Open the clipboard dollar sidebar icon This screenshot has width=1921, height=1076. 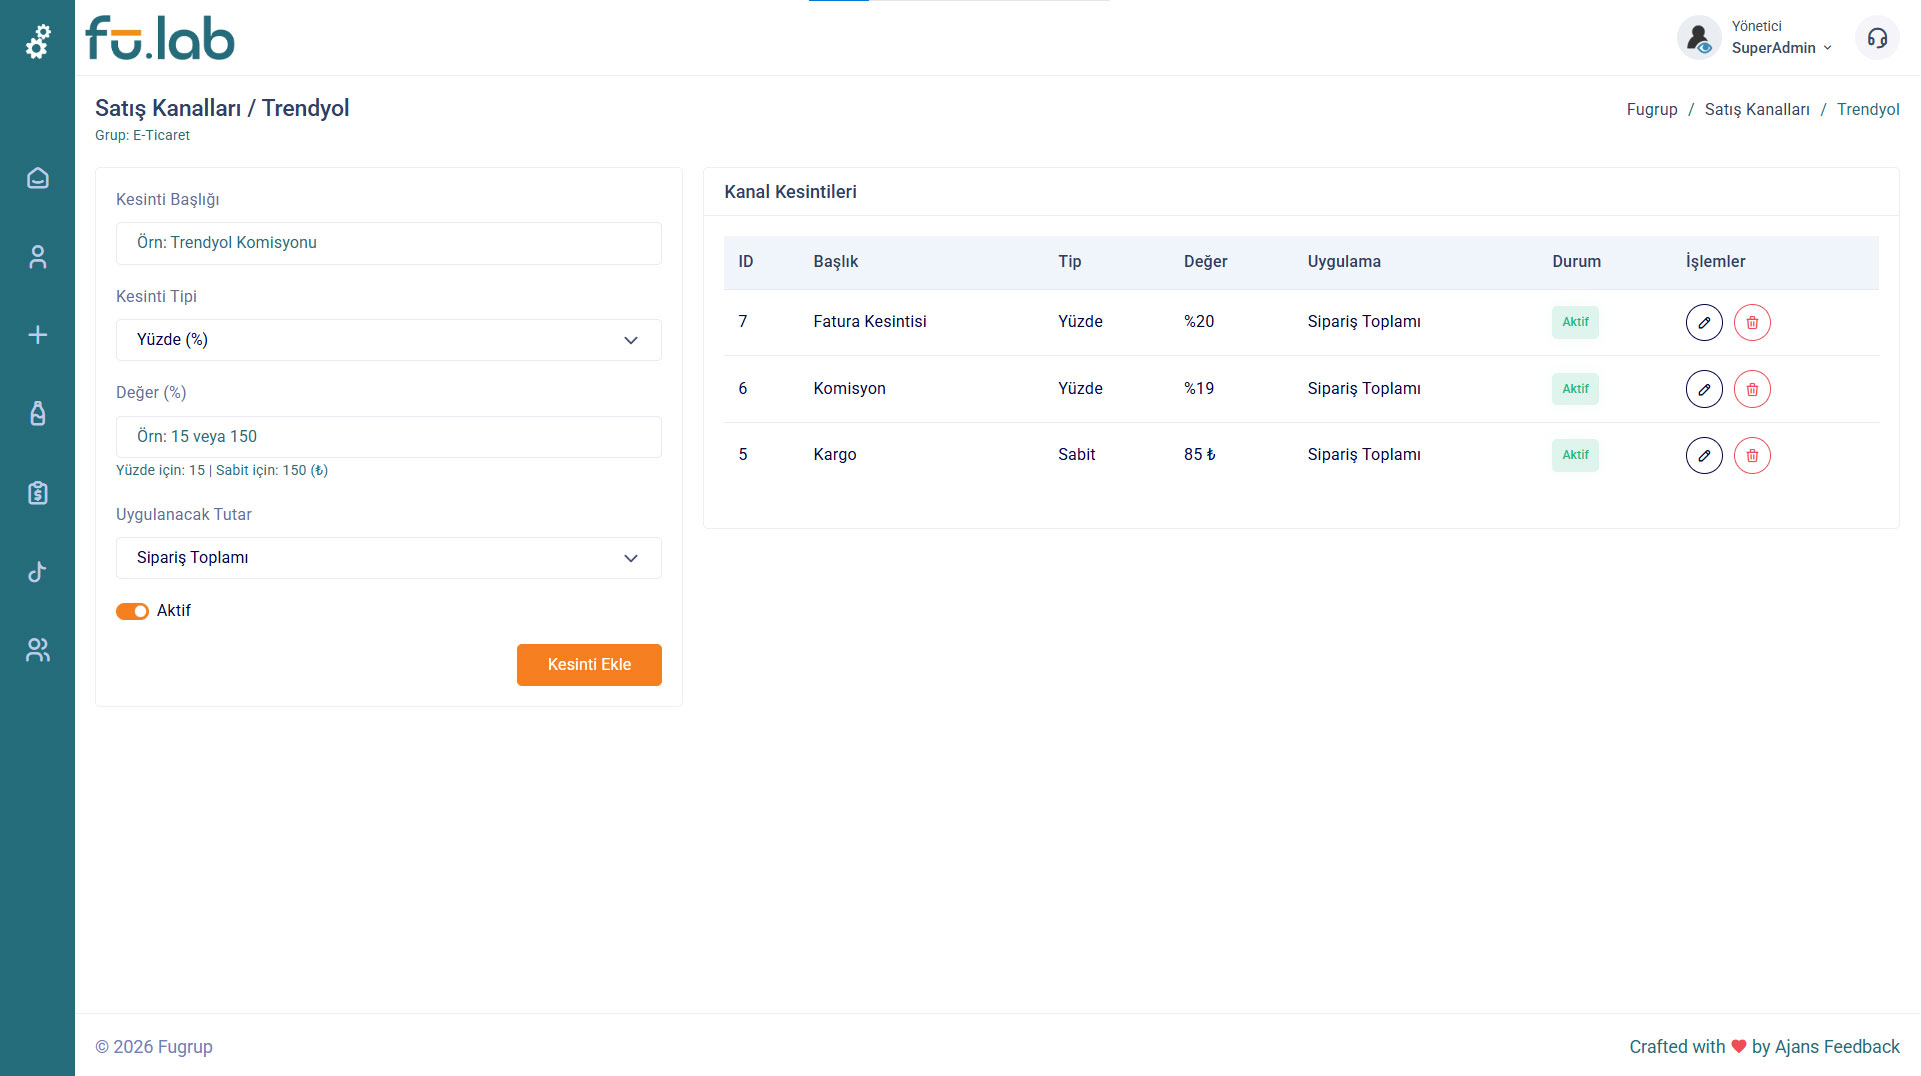point(38,492)
